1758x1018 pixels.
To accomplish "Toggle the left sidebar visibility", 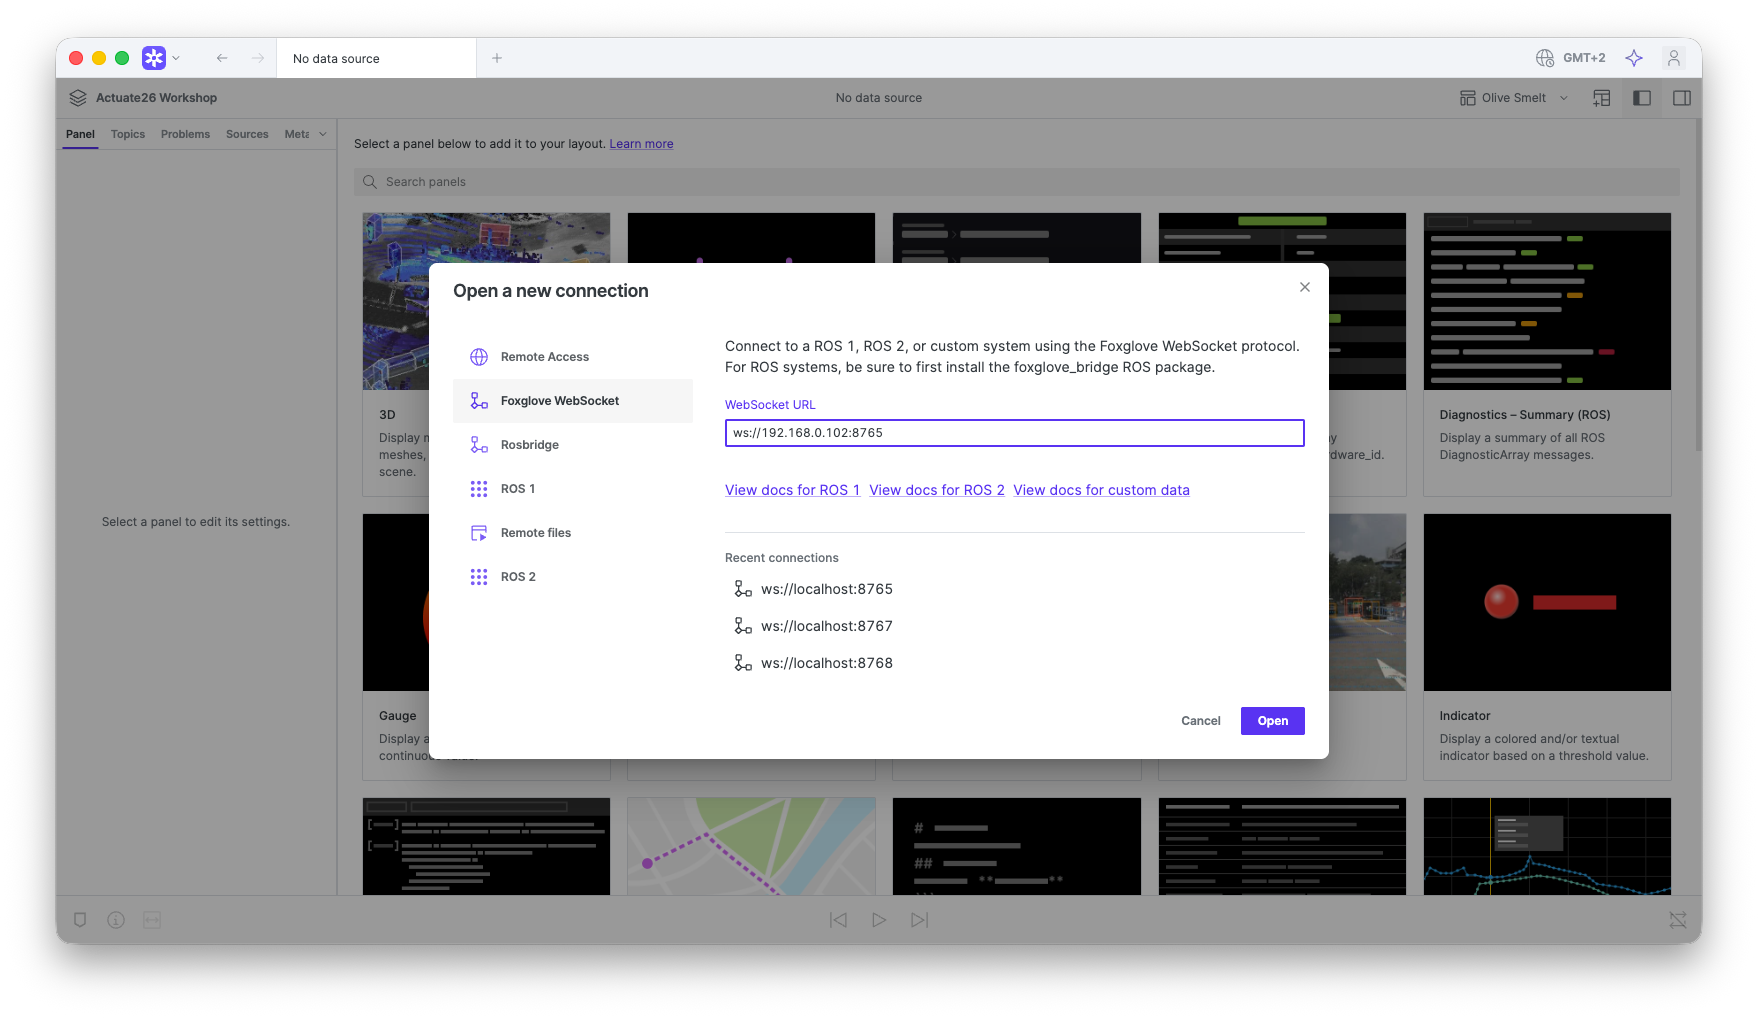I will [1641, 98].
